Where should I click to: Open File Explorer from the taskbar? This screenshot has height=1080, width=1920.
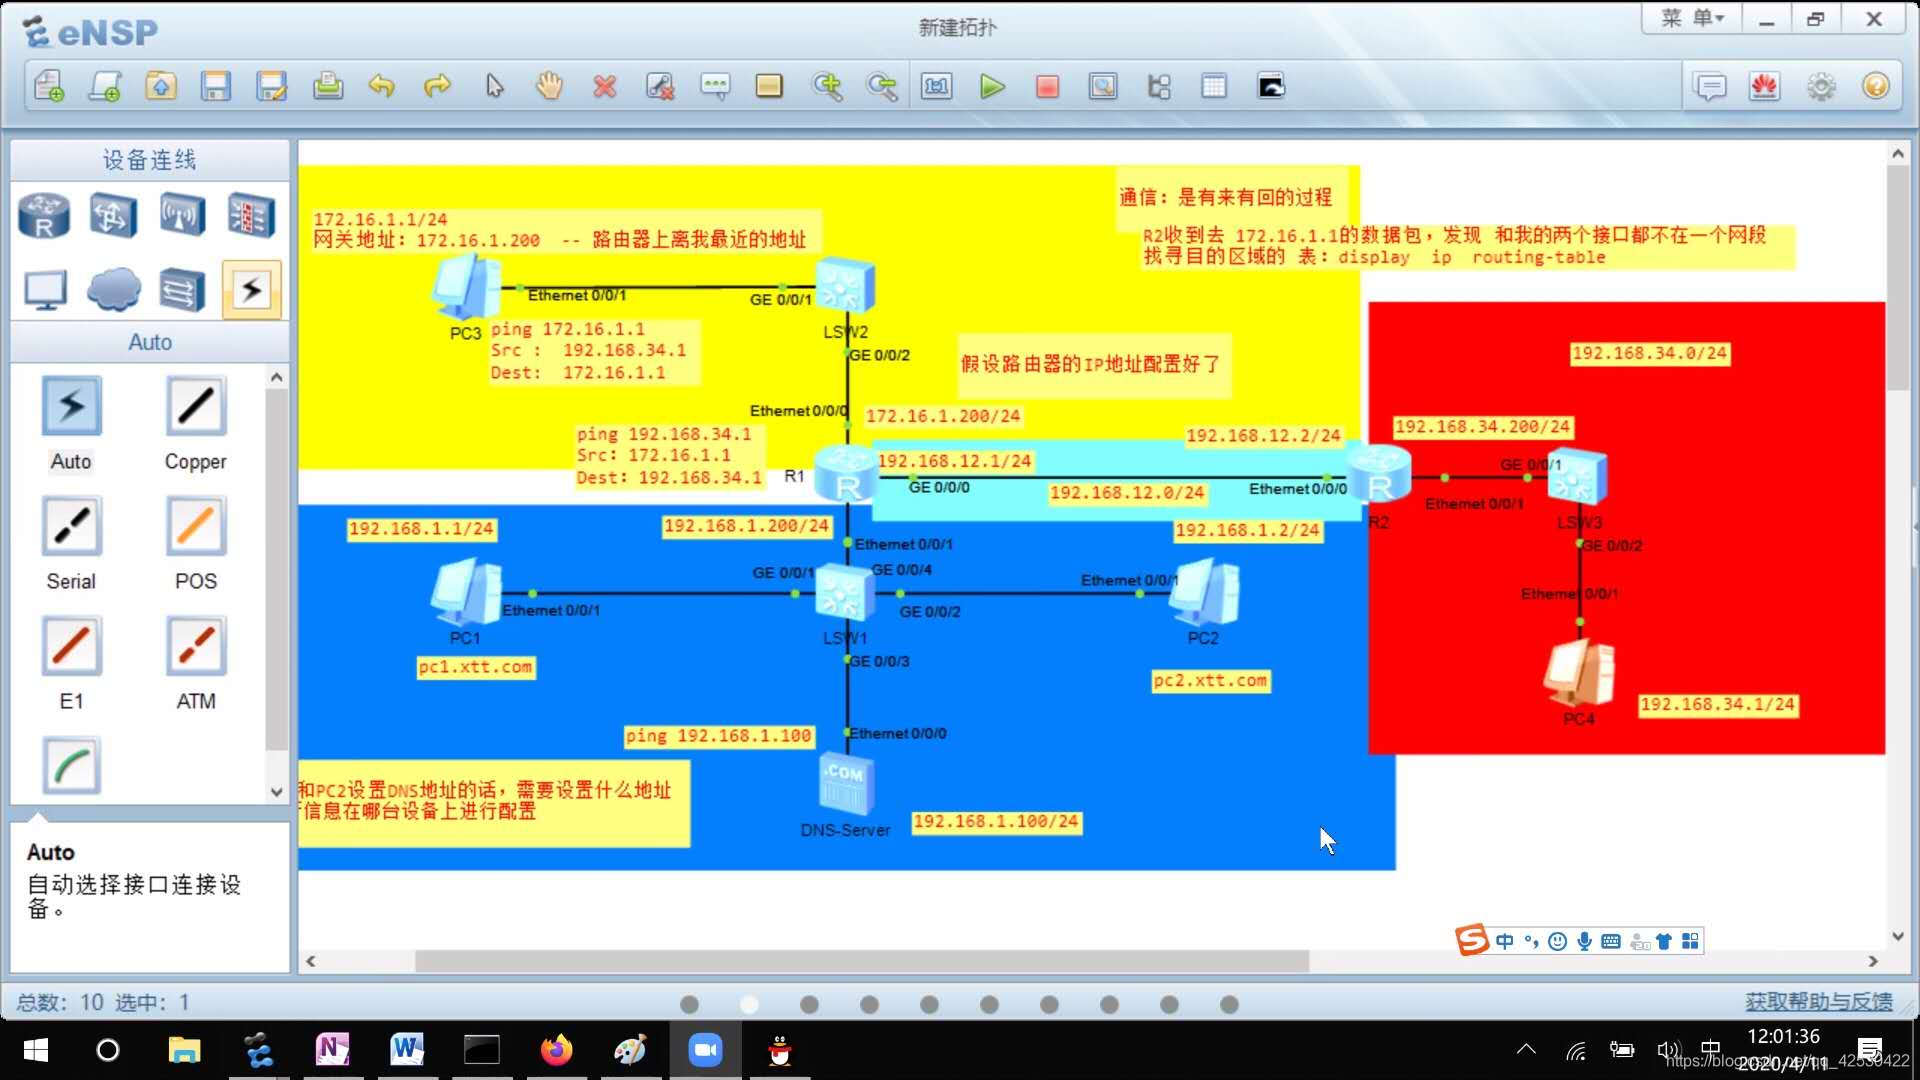(184, 1050)
